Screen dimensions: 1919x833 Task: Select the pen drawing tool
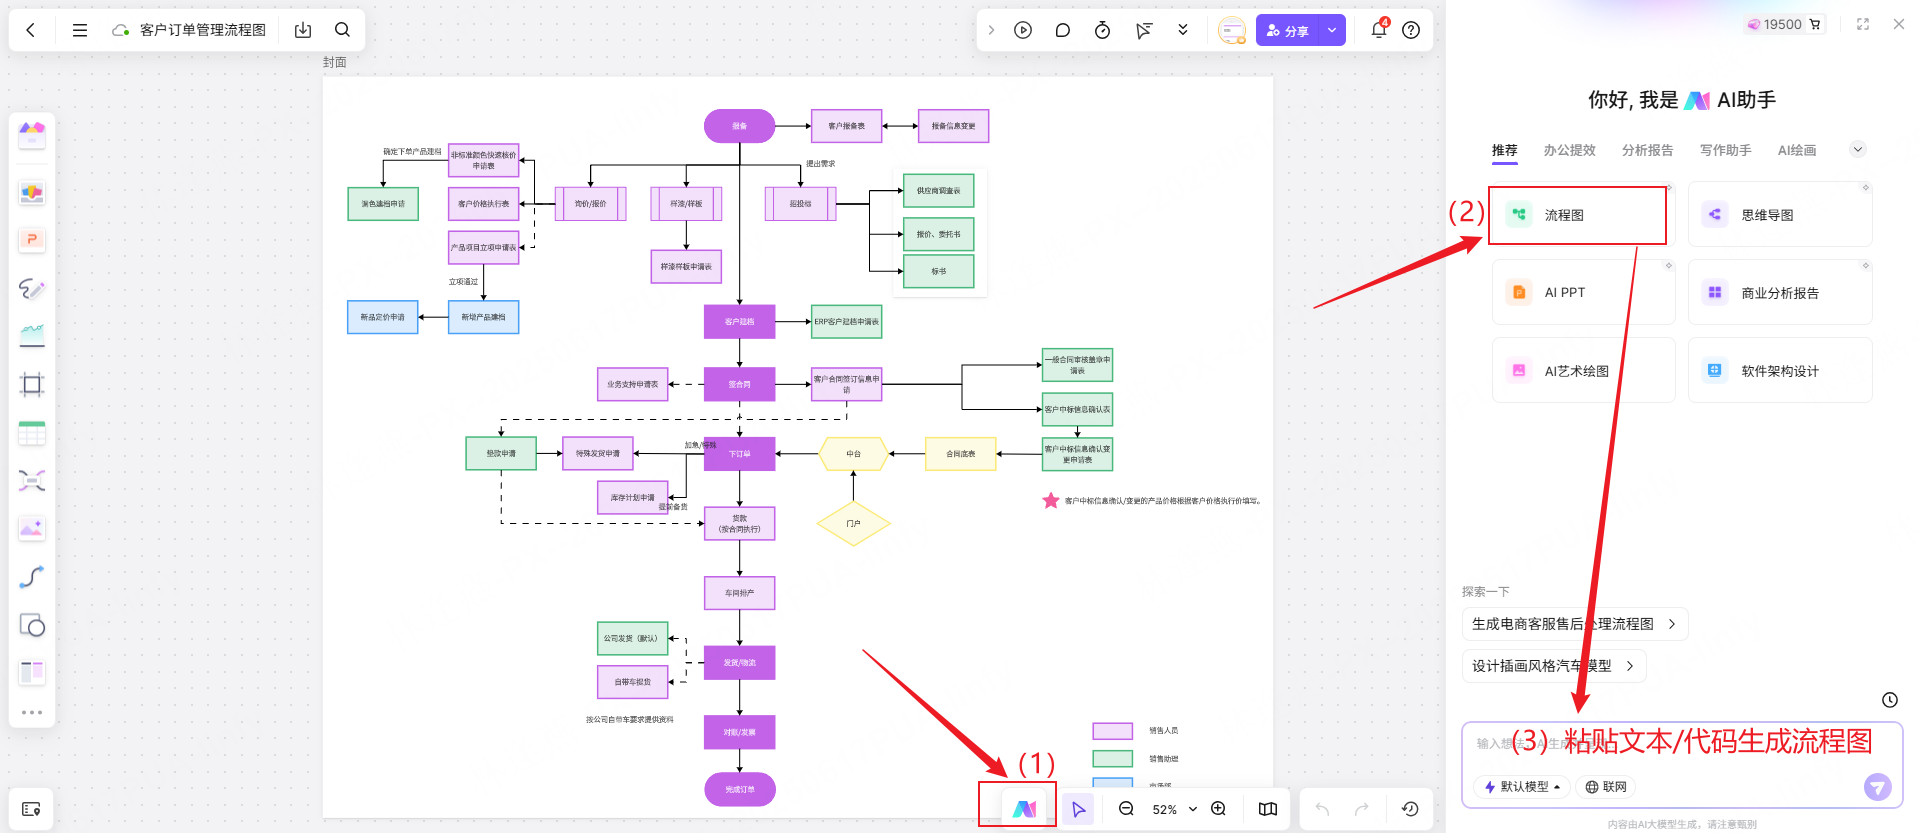[32, 288]
